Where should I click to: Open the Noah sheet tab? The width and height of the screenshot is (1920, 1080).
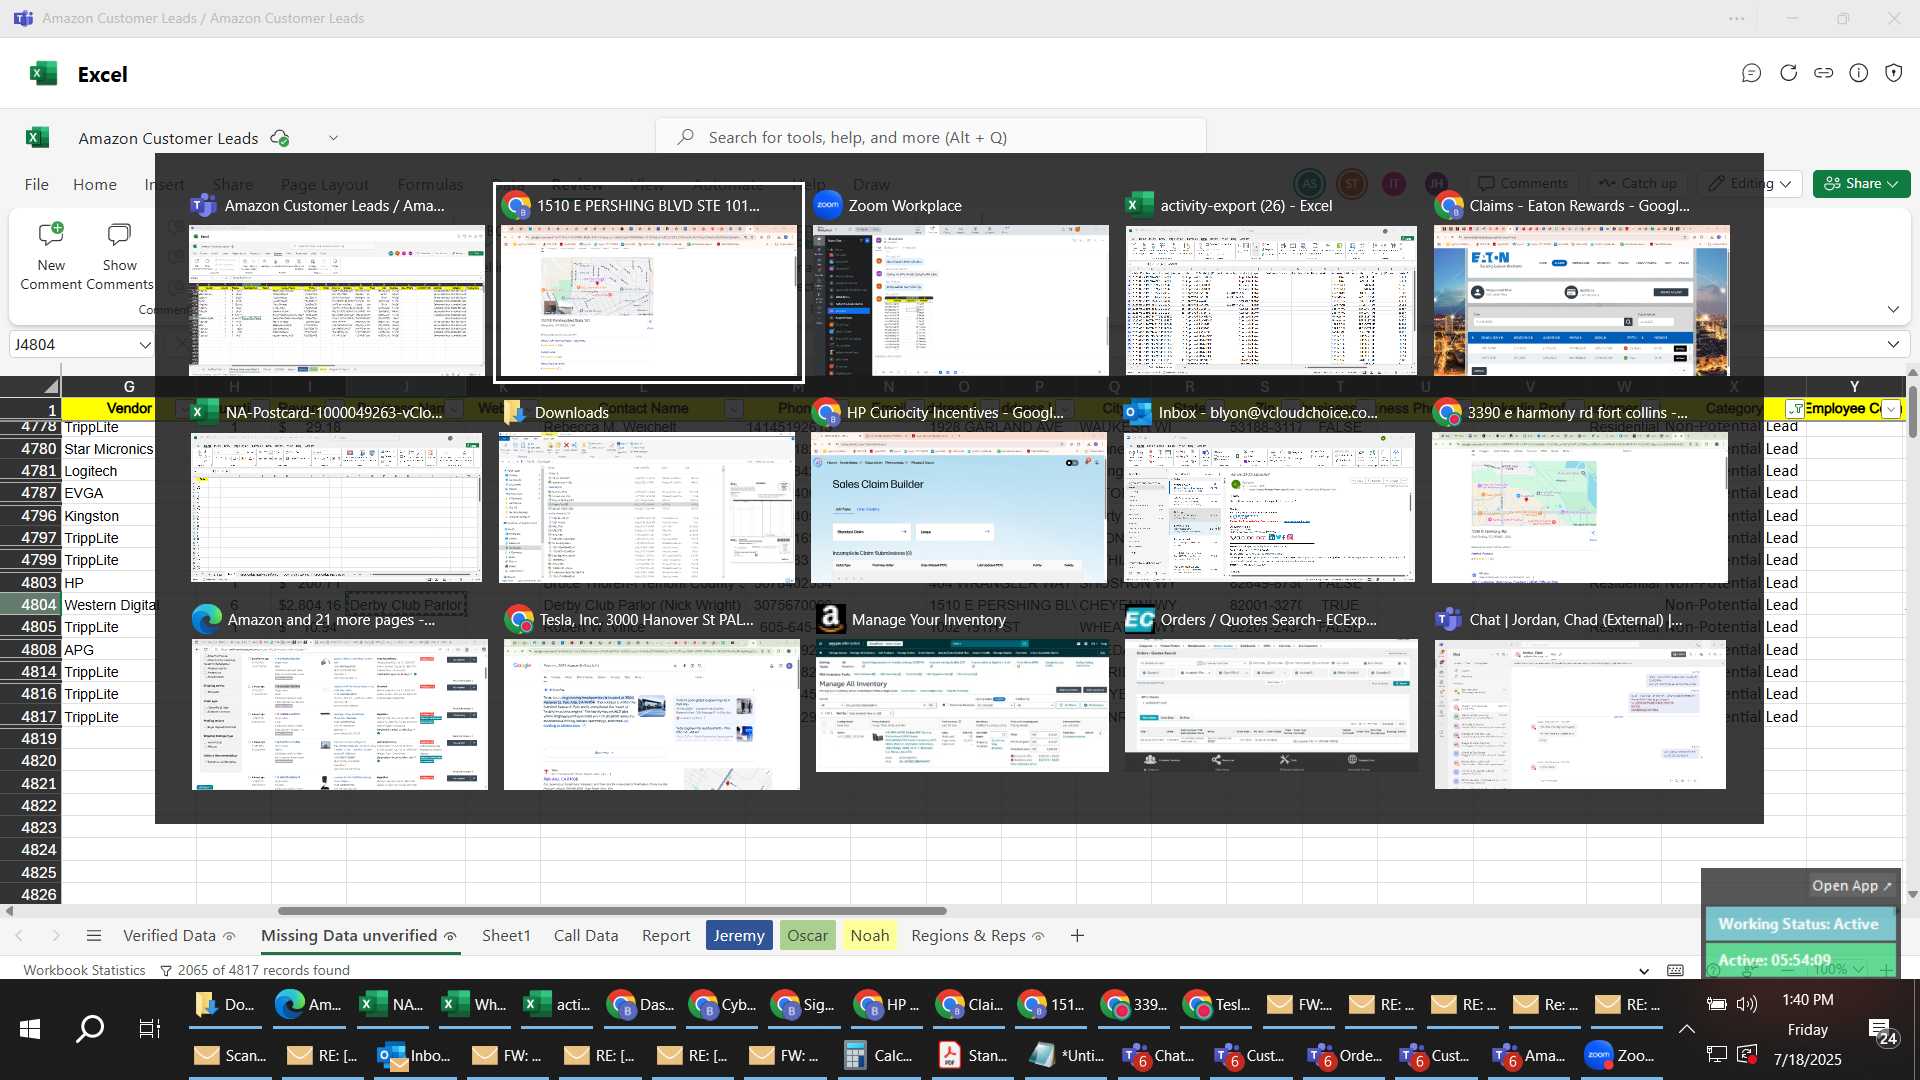coord(870,936)
